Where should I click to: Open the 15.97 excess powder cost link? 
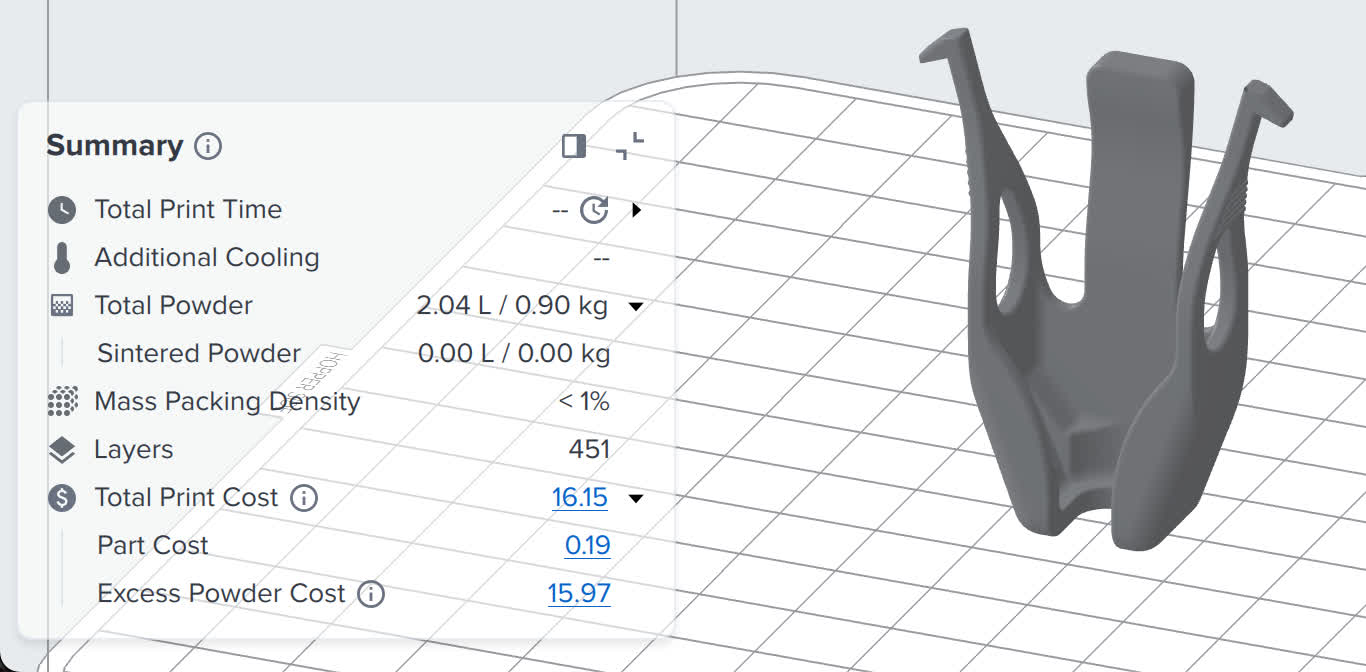[579, 593]
